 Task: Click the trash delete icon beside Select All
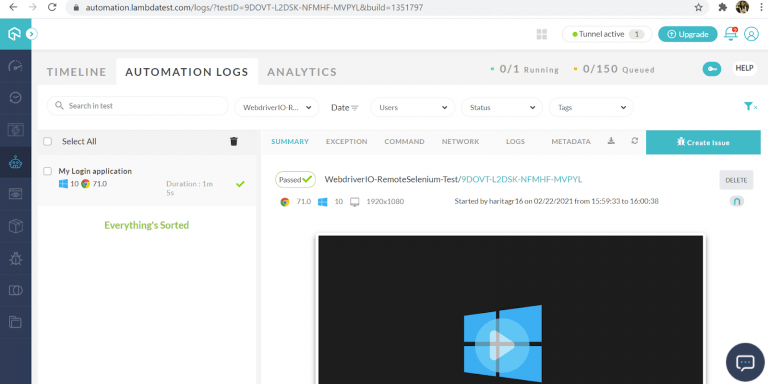(x=234, y=142)
